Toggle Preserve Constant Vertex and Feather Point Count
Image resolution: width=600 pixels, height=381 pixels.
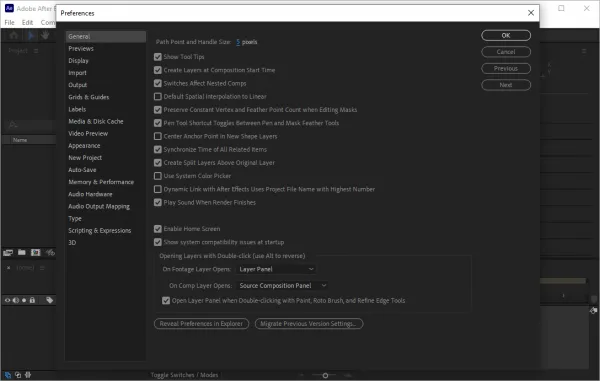(x=158, y=110)
